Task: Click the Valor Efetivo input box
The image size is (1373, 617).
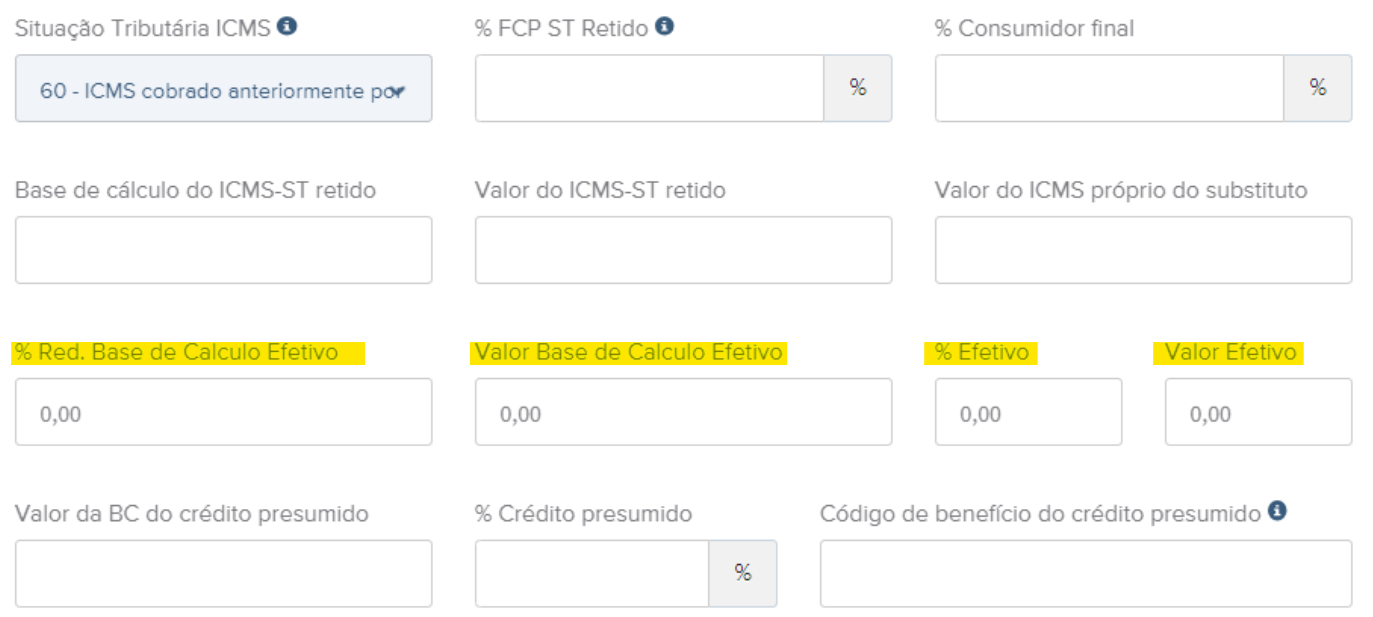Action: pos(1258,412)
